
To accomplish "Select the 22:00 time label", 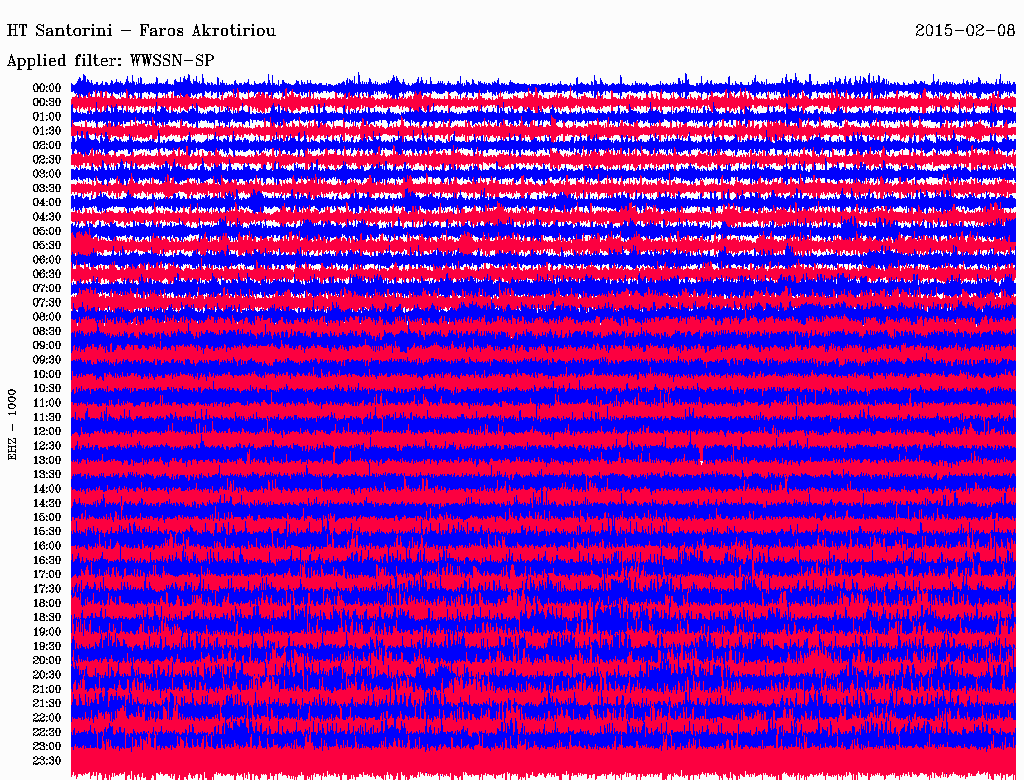I will click(47, 718).
